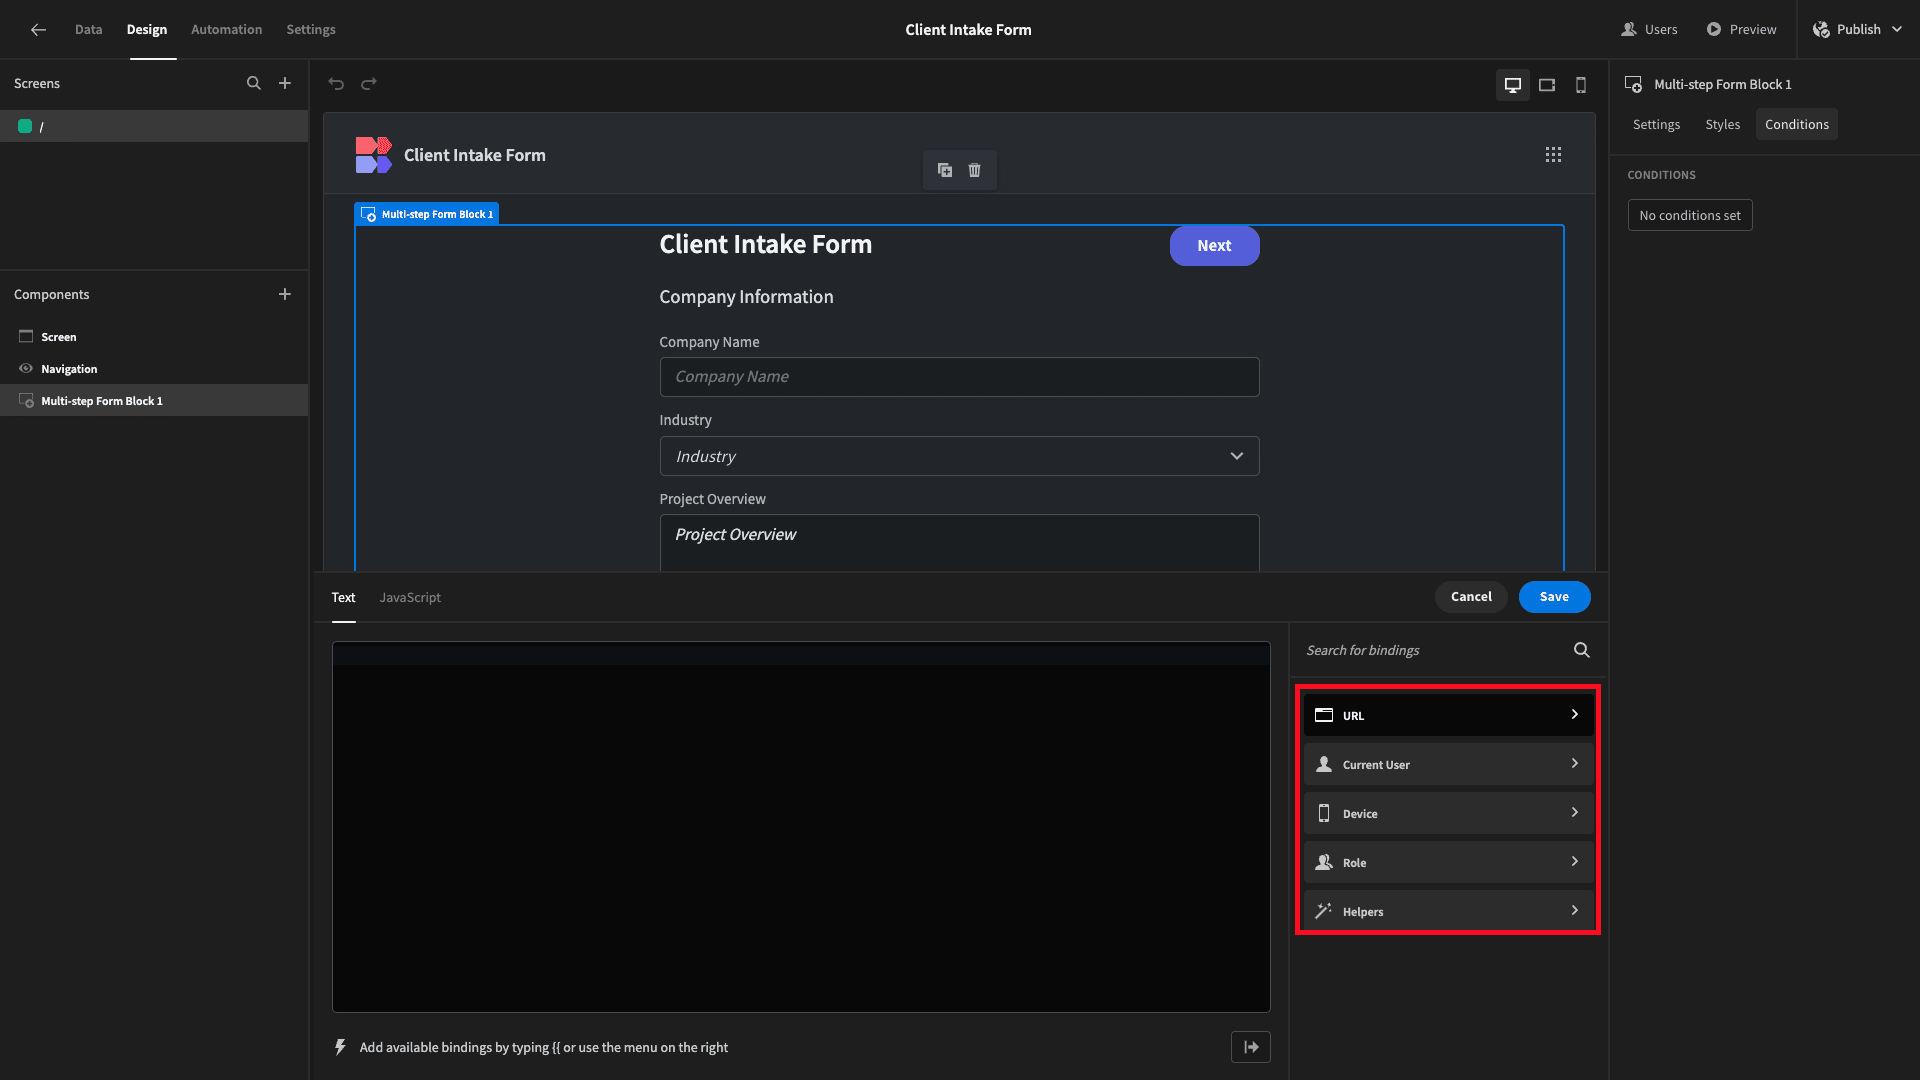Save the binding

[x=1554, y=597]
